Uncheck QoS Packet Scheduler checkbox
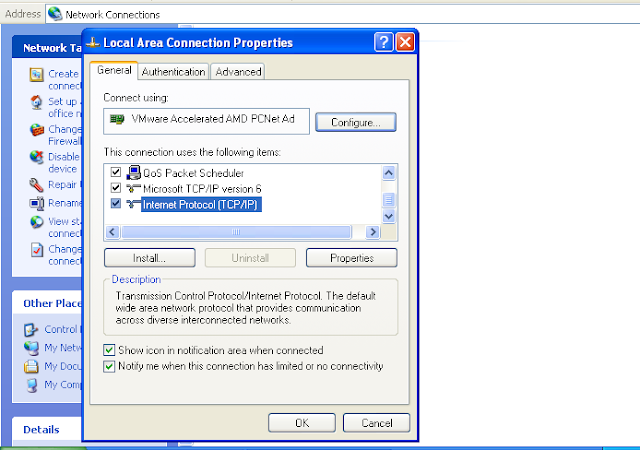The width and height of the screenshot is (640, 450). (x=116, y=172)
